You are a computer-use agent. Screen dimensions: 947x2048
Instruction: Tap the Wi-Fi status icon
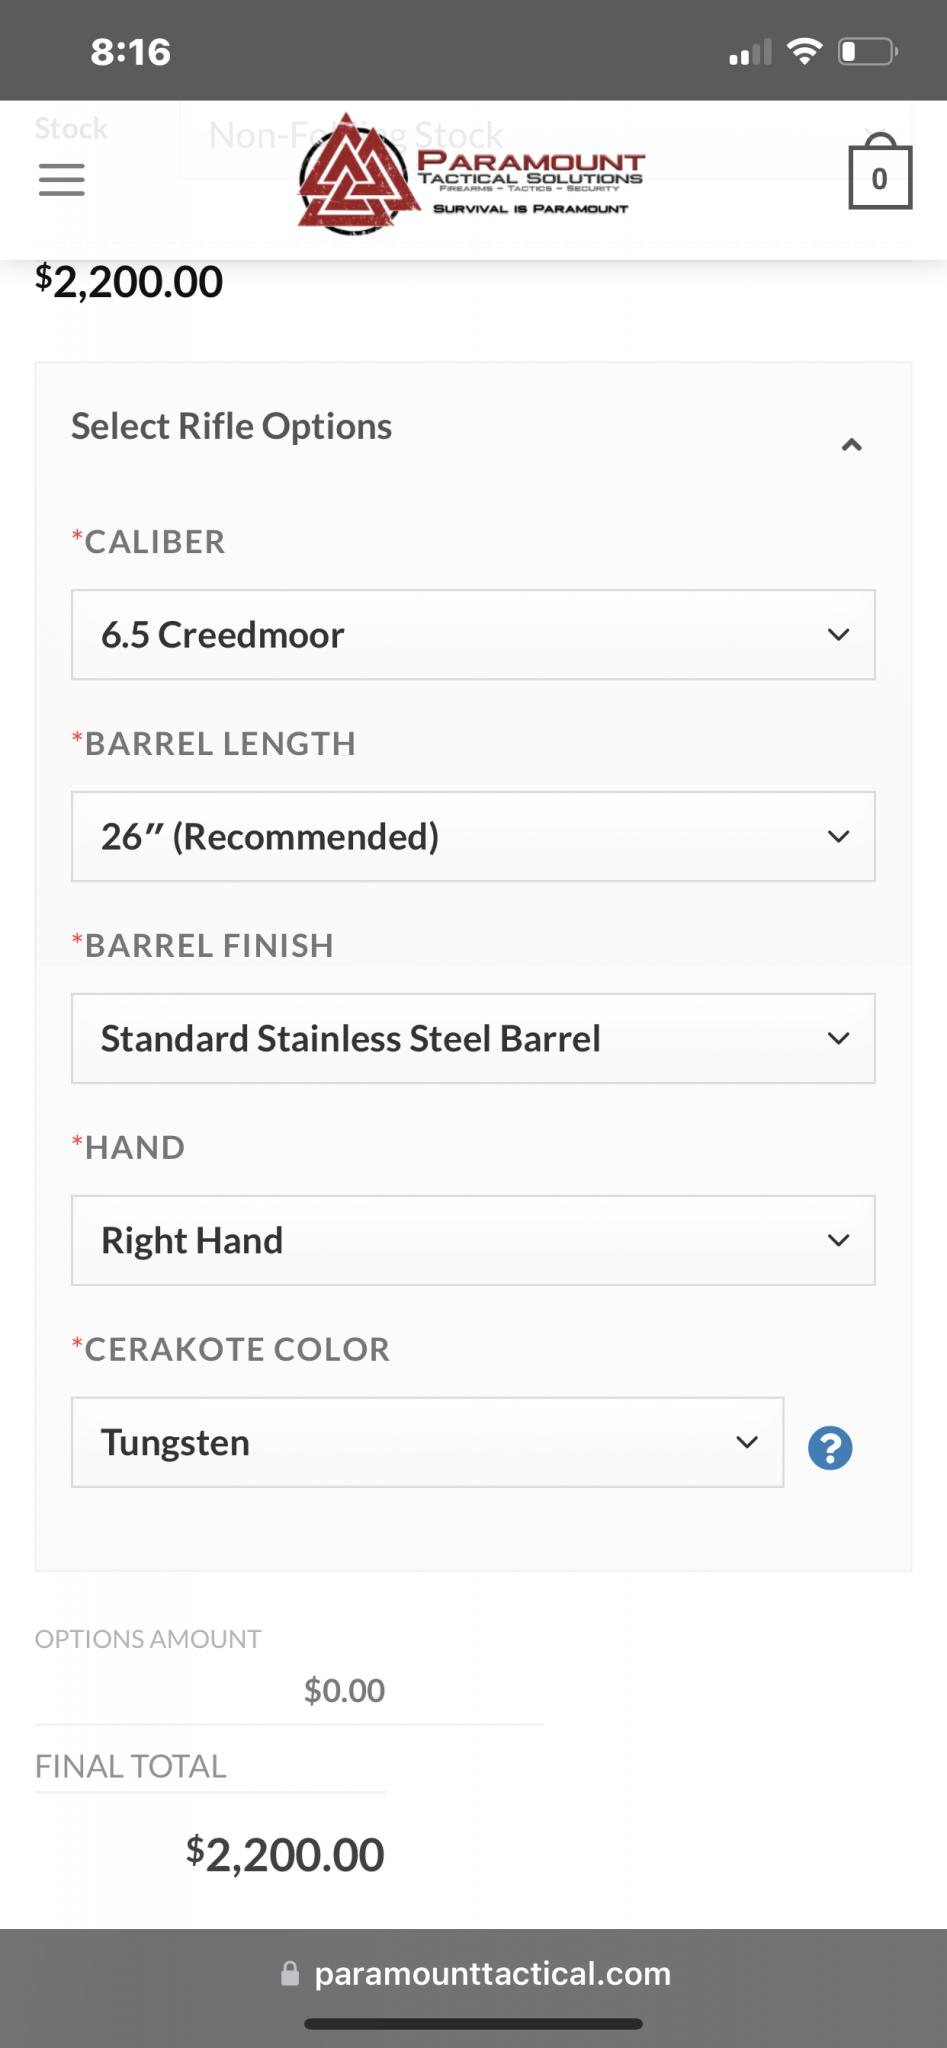(804, 51)
